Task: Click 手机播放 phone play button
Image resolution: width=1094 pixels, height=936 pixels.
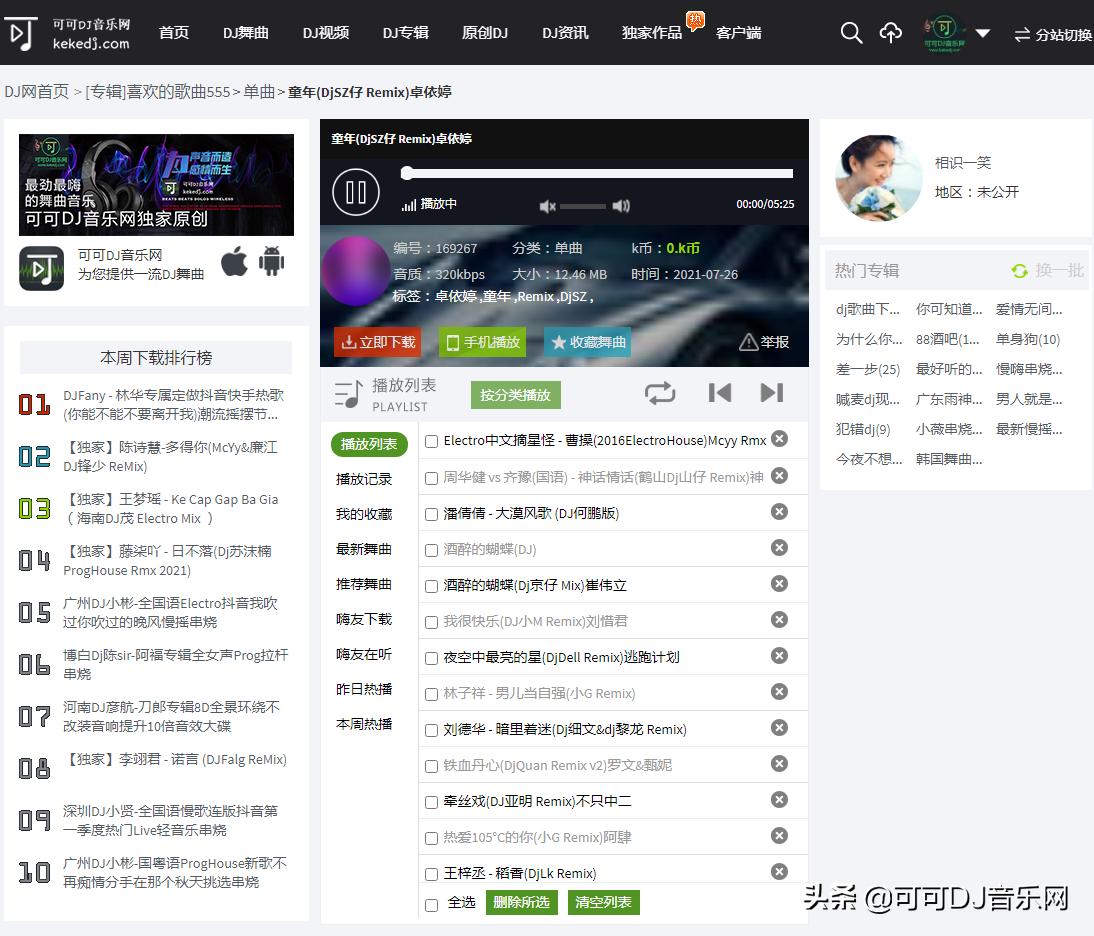Action: [x=483, y=342]
